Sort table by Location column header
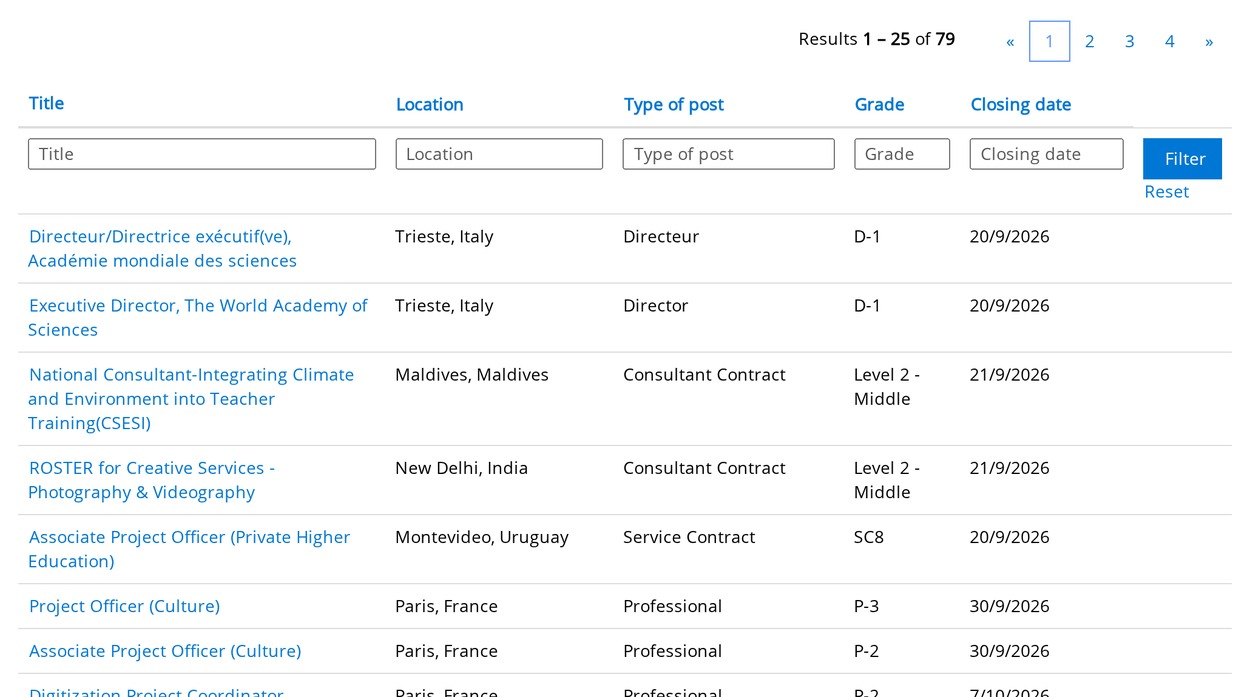1250x697 pixels. click(430, 105)
